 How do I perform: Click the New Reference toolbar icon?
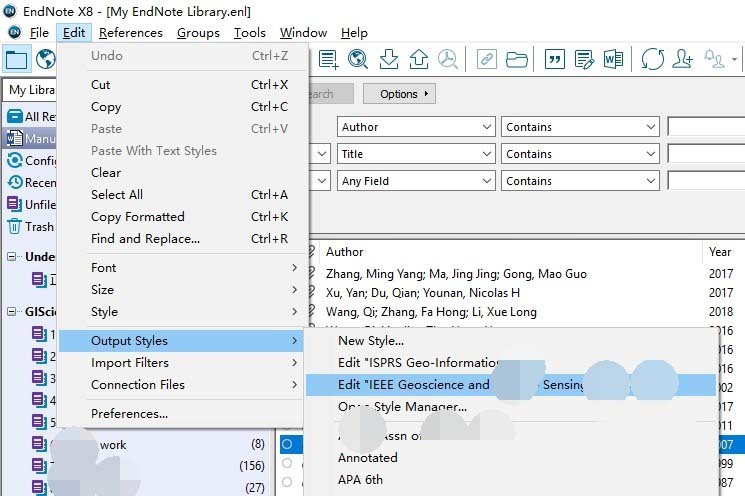pos(328,59)
